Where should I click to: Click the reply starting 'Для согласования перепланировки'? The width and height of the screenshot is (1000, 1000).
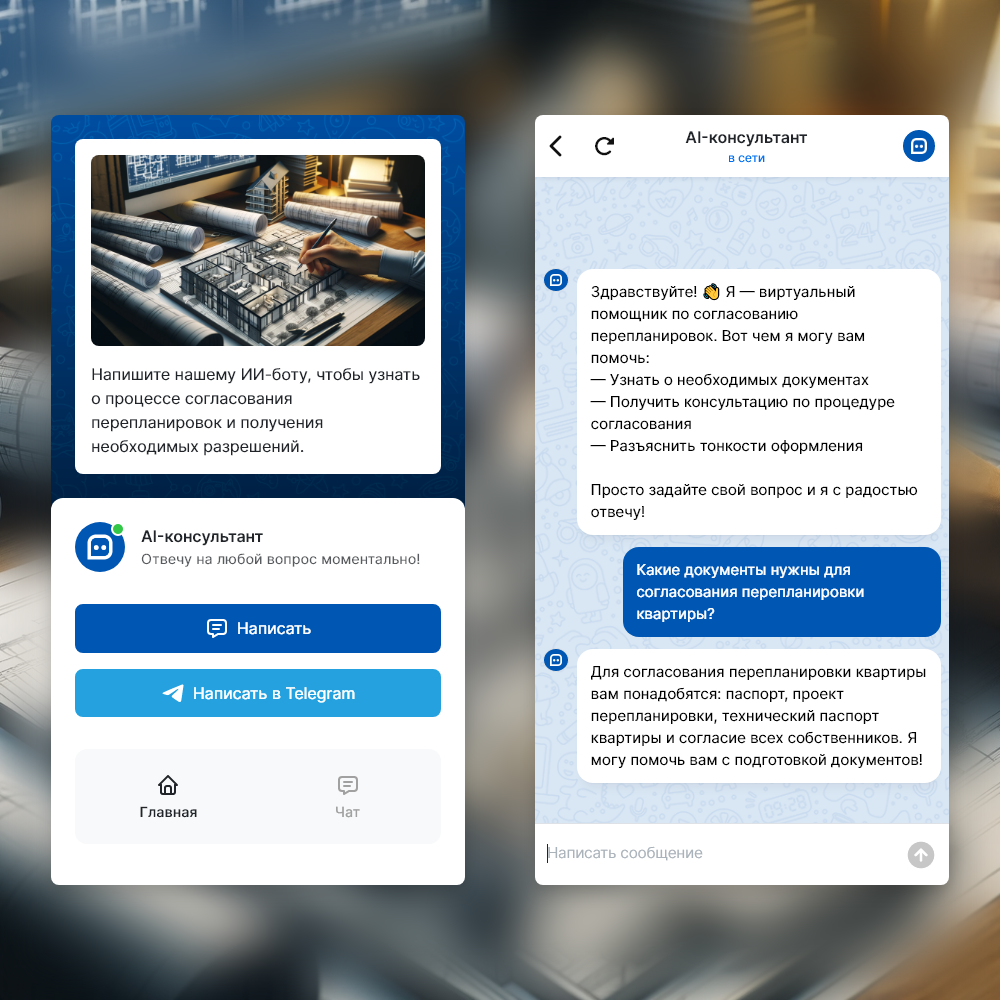coord(758,716)
